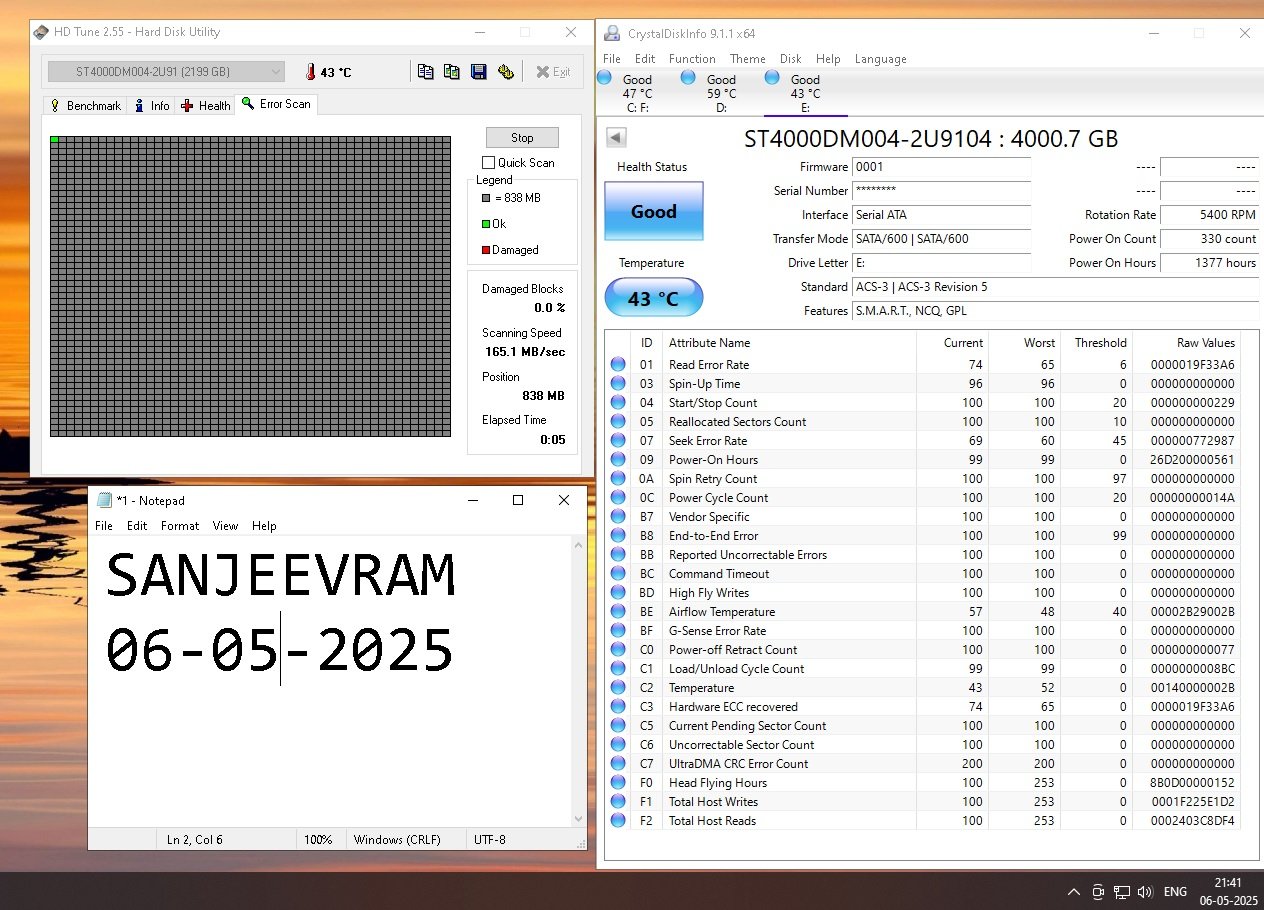Switch to HD Tune Info tab
Image resolution: width=1264 pixels, height=910 pixels.
151,106
